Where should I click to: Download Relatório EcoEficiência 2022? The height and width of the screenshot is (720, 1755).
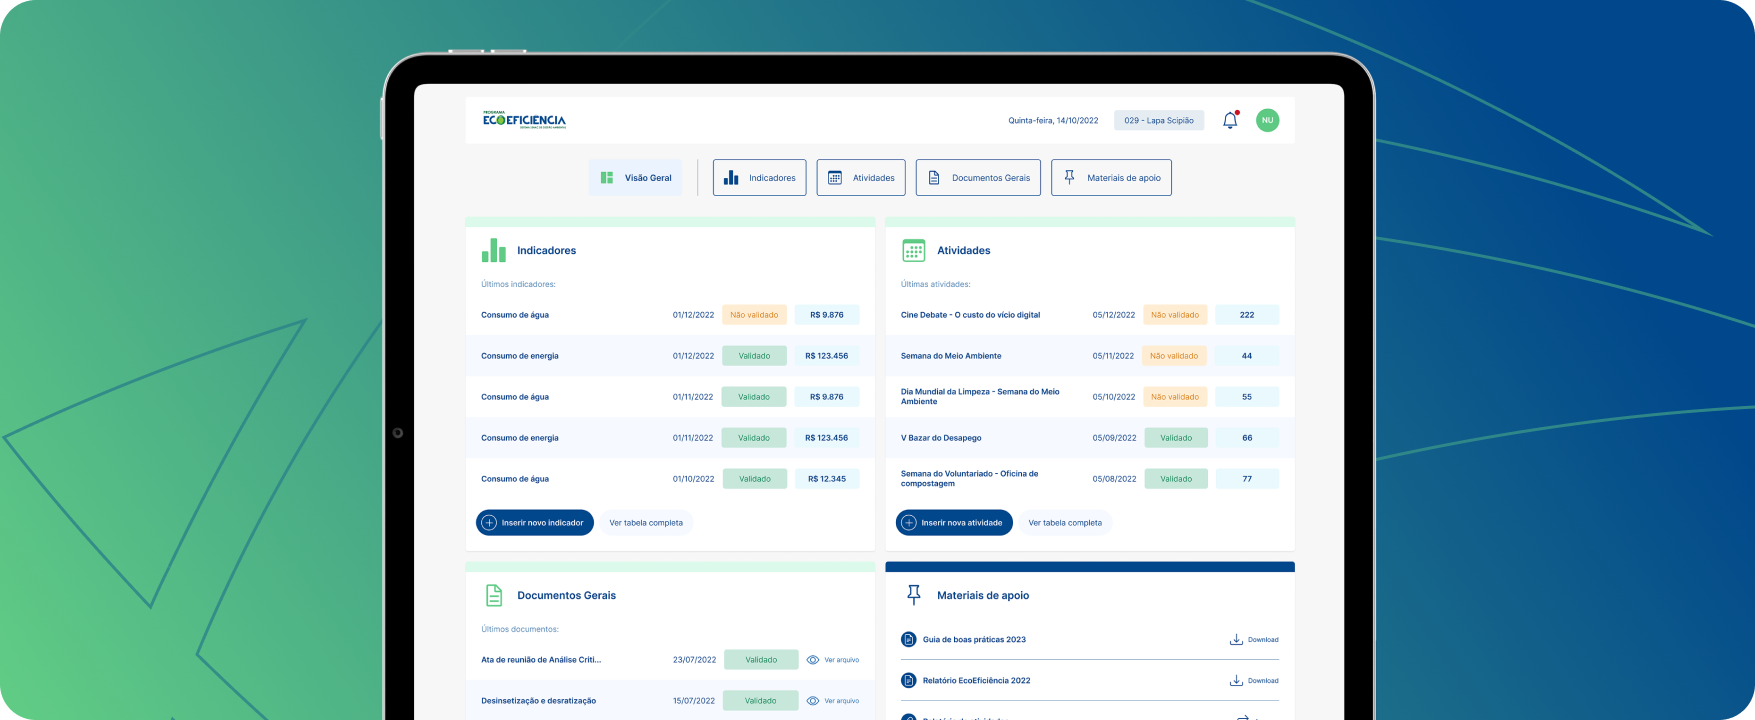(1254, 681)
